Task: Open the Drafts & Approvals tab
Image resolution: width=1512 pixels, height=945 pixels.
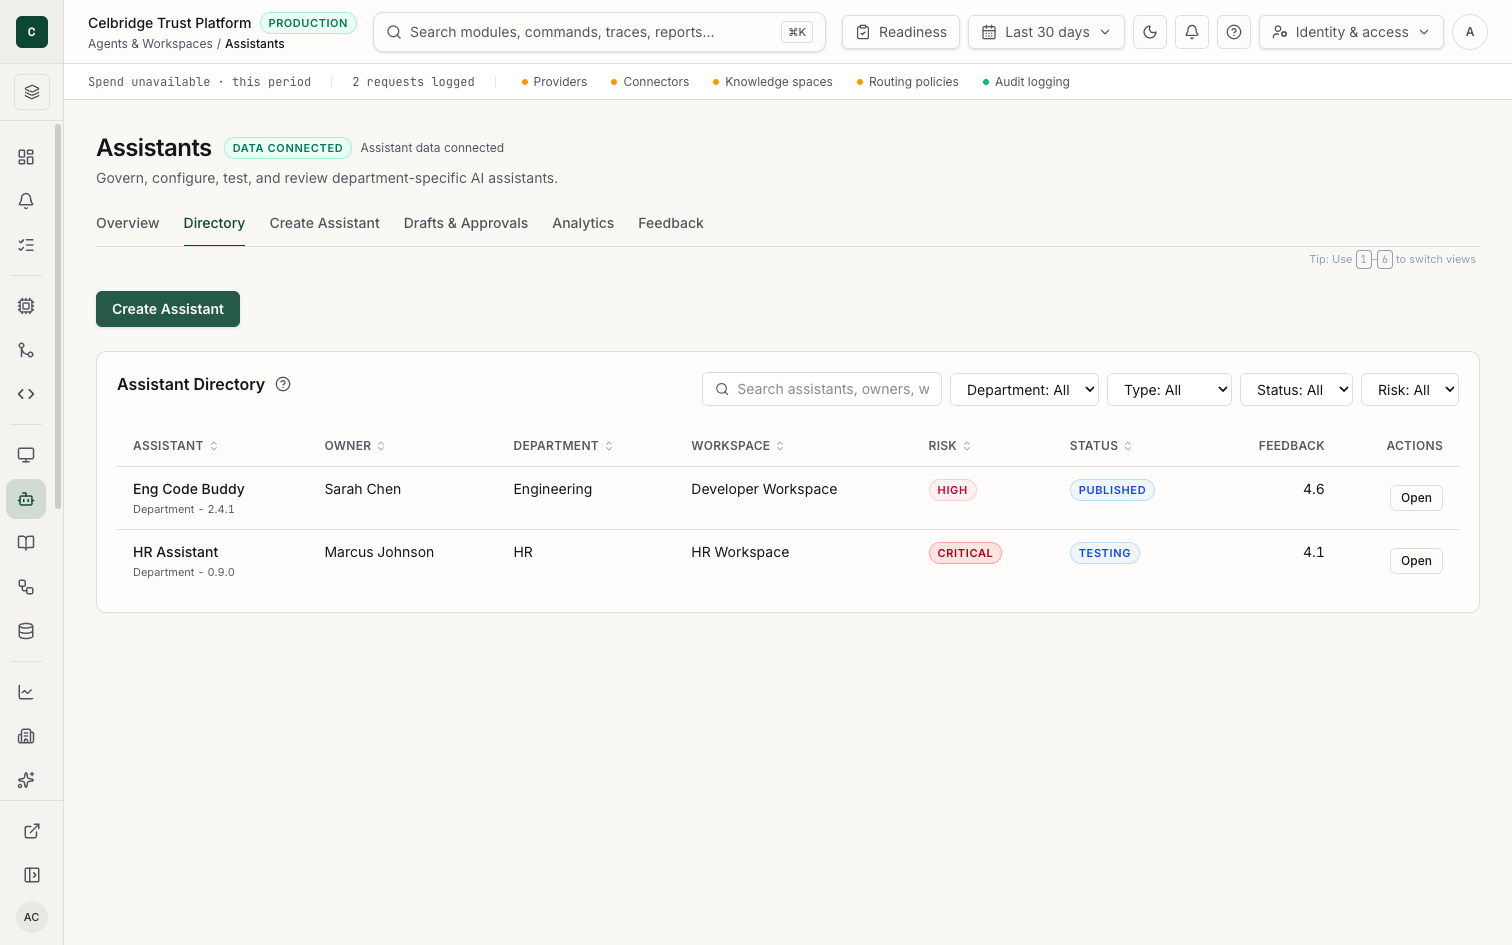Action: 466,223
